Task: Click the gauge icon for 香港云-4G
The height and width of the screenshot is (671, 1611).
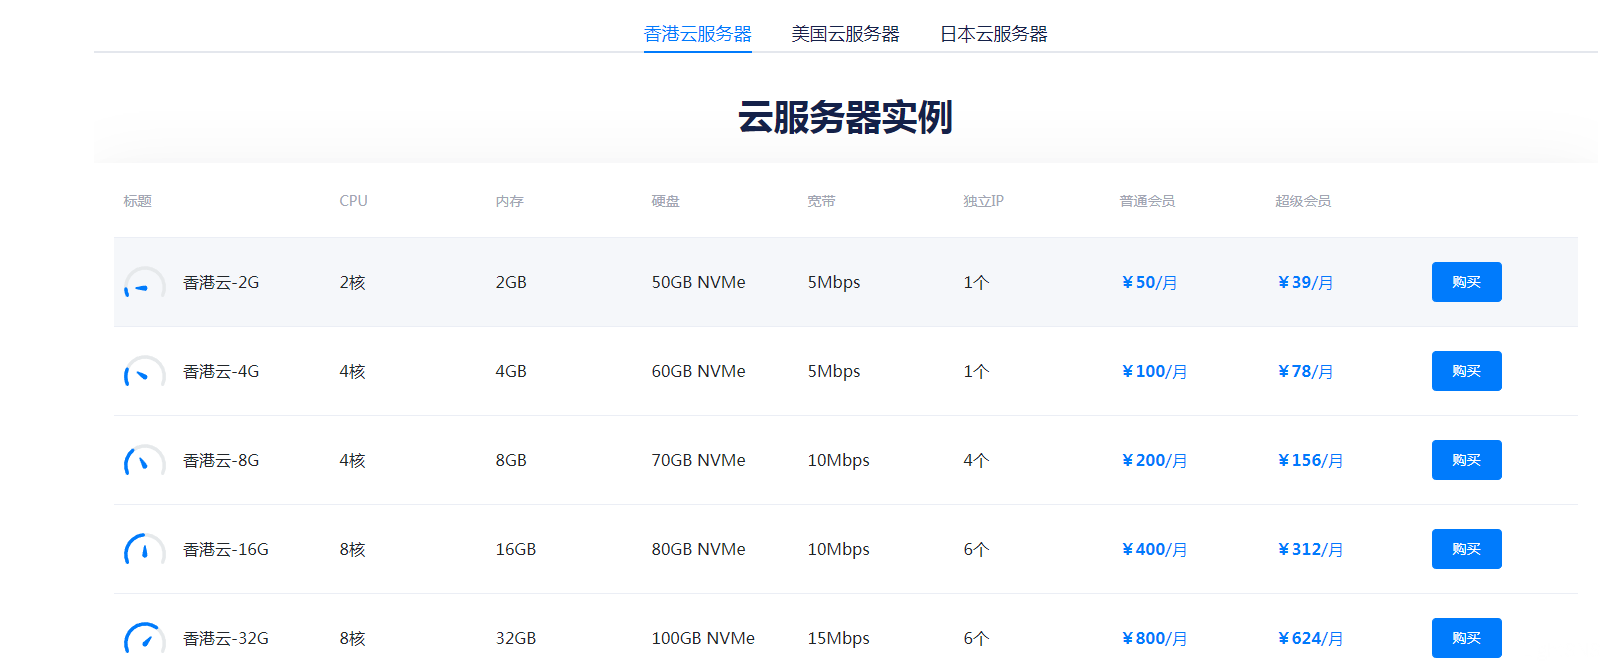Action: [x=145, y=372]
